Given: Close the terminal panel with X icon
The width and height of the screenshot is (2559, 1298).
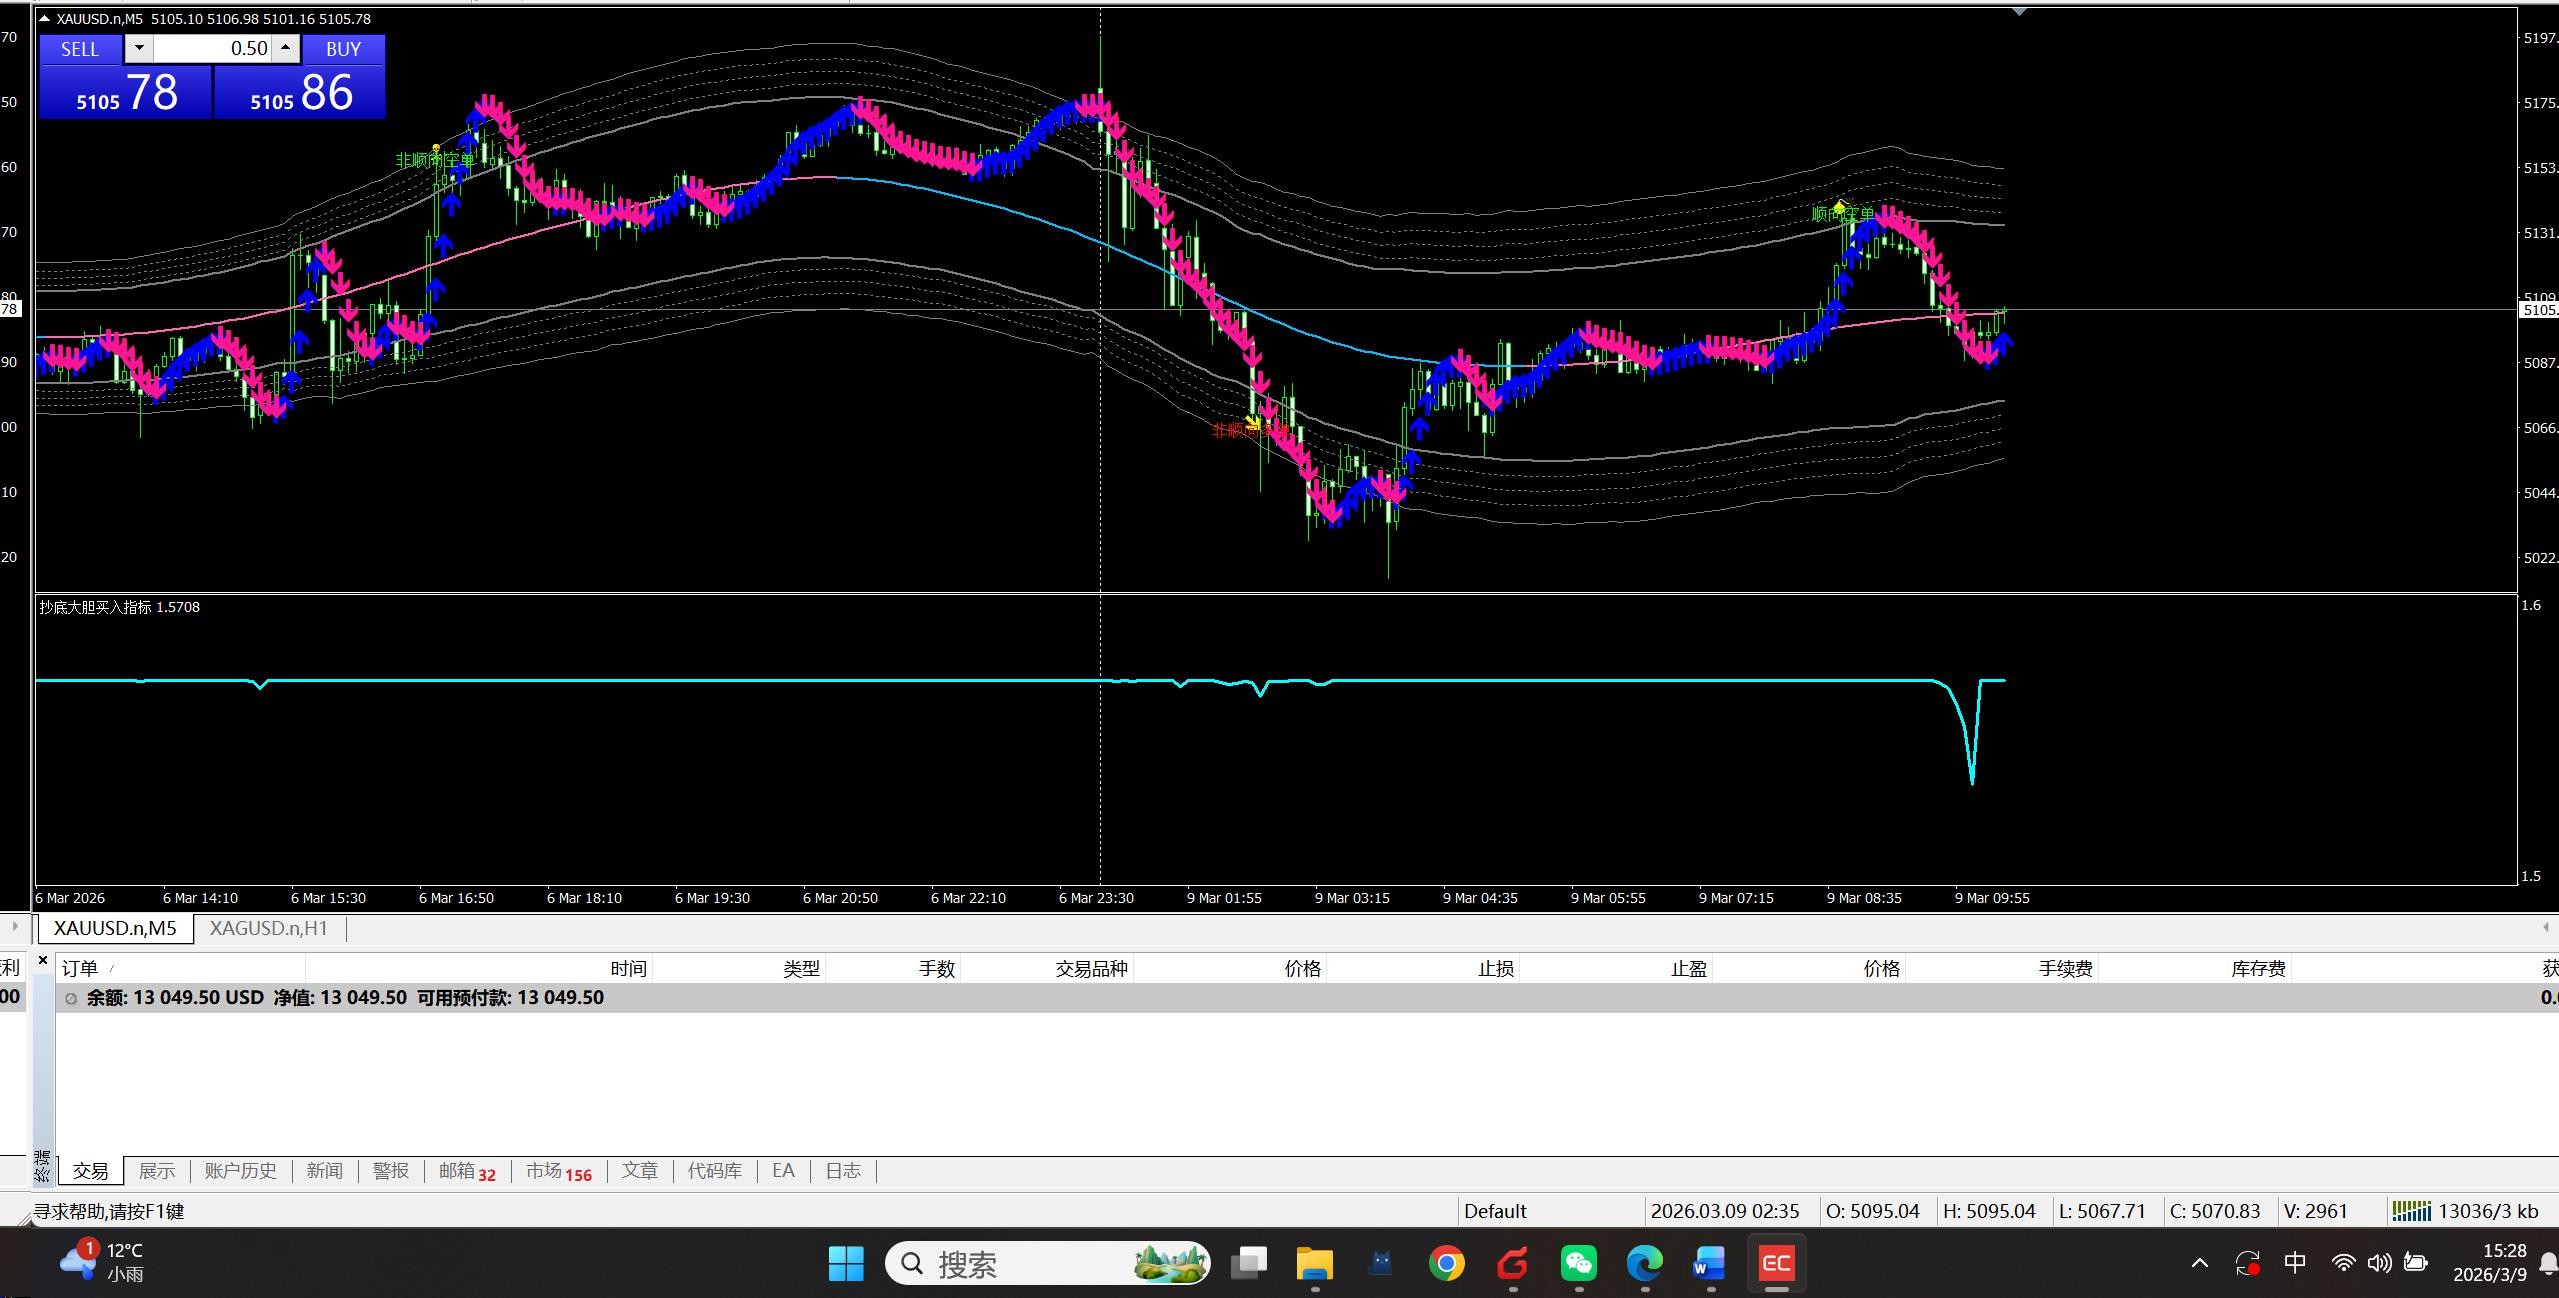Looking at the screenshot, I should (43, 960).
